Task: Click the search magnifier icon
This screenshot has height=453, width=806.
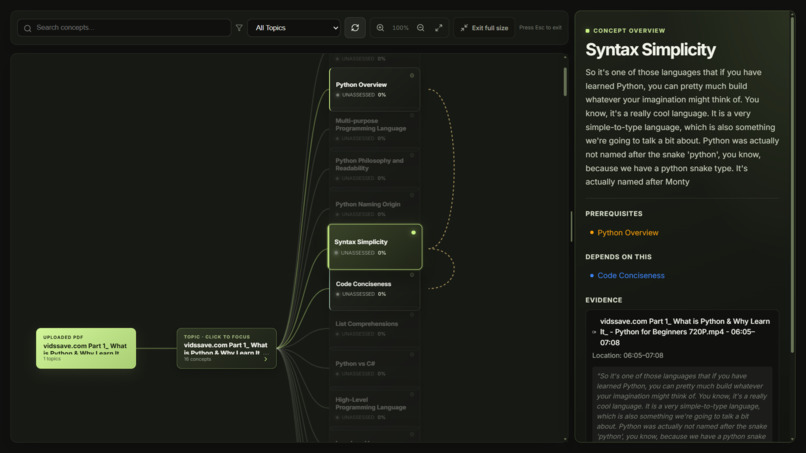Action: (28, 28)
